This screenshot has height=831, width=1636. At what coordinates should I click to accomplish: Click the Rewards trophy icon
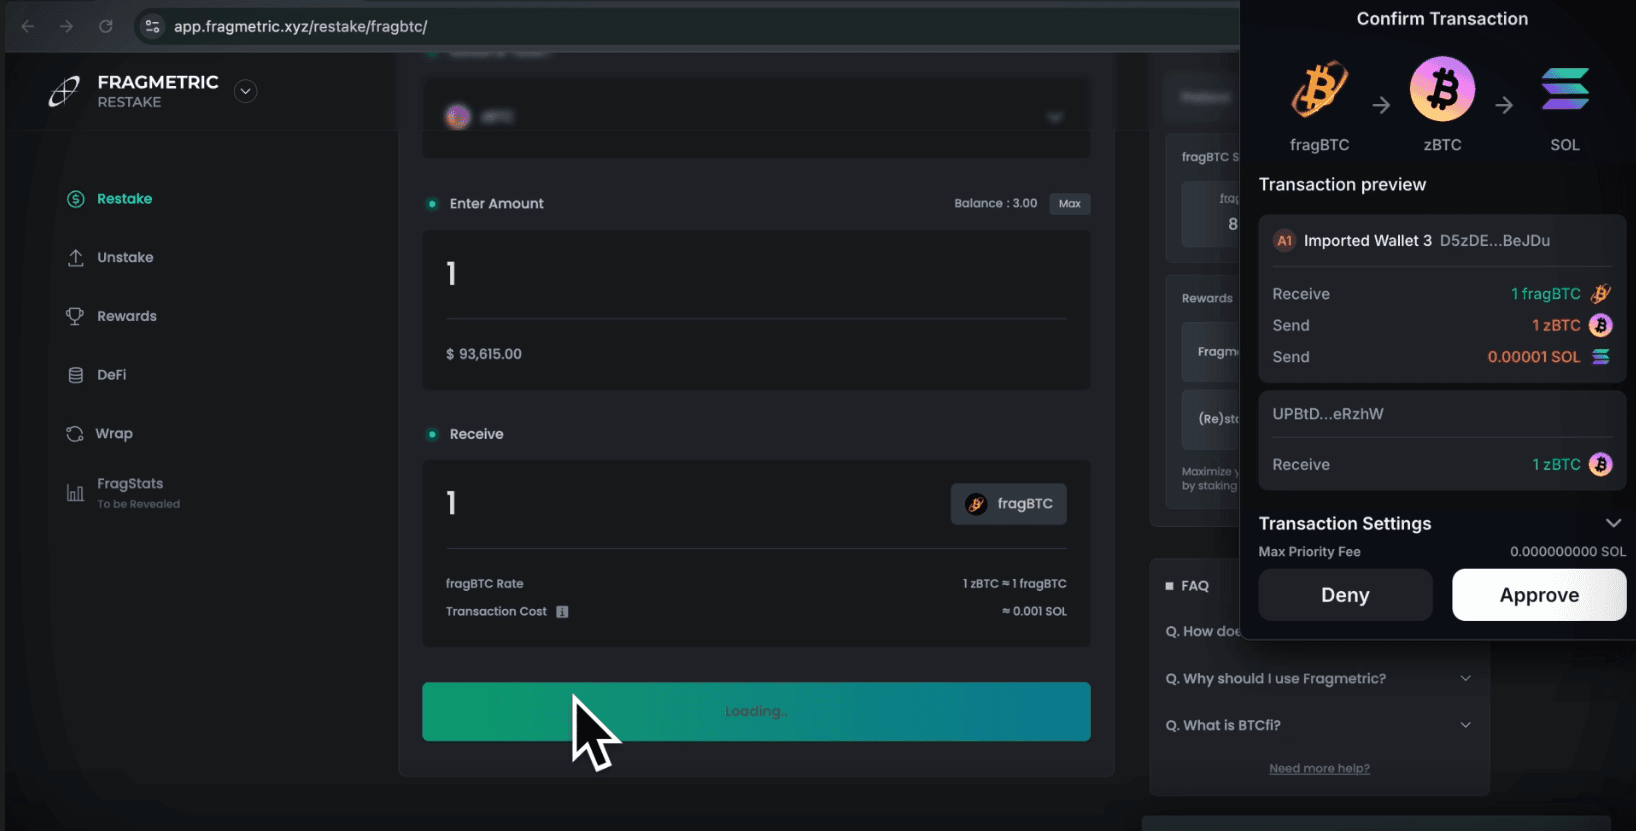(75, 316)
